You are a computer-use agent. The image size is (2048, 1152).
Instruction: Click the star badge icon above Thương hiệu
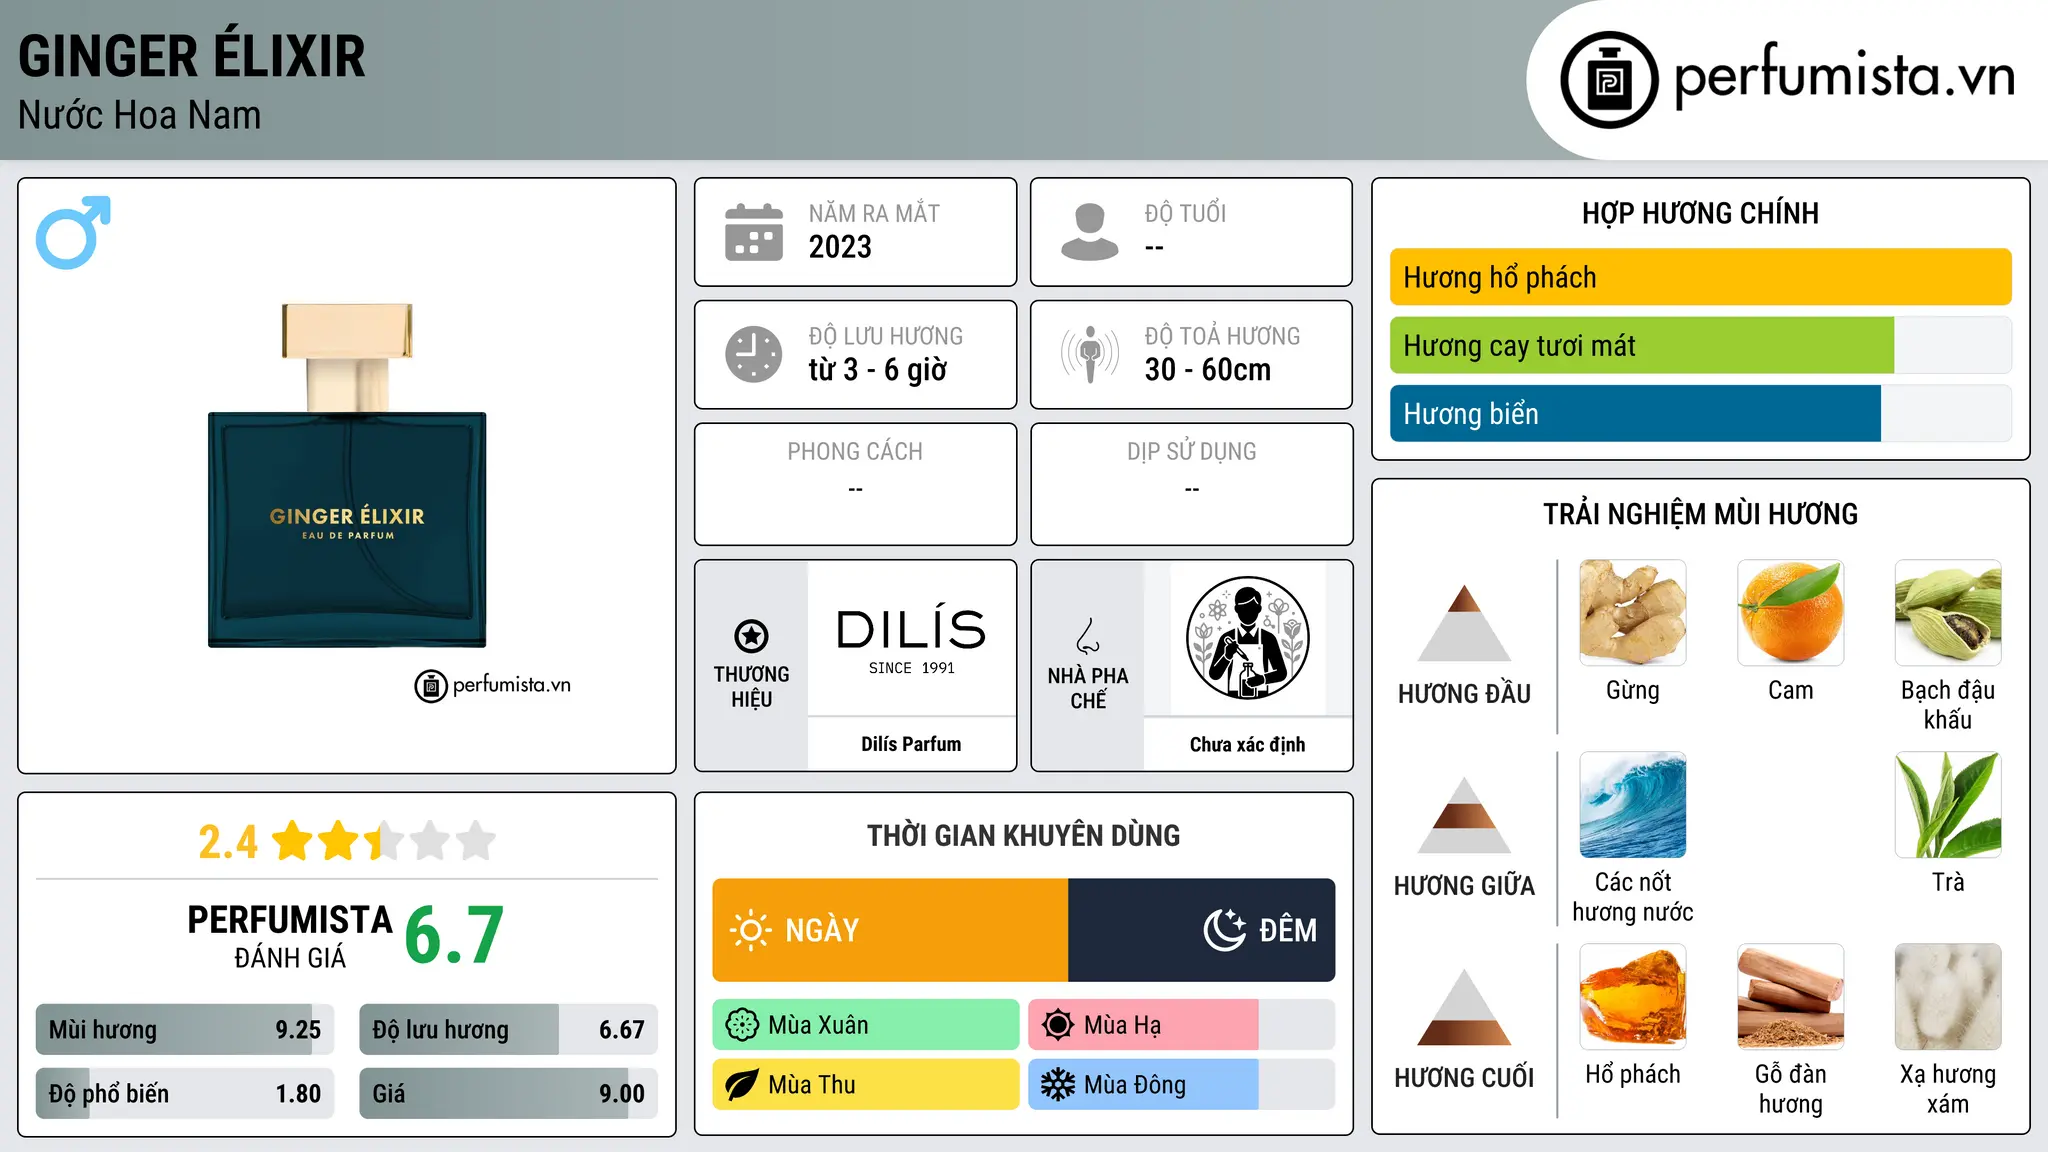[x=751, y=635]
